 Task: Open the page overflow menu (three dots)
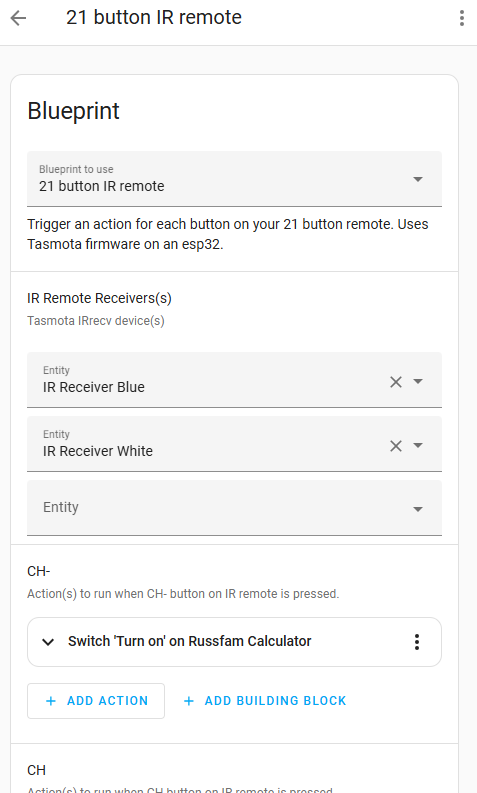click(x=461, y=18)
